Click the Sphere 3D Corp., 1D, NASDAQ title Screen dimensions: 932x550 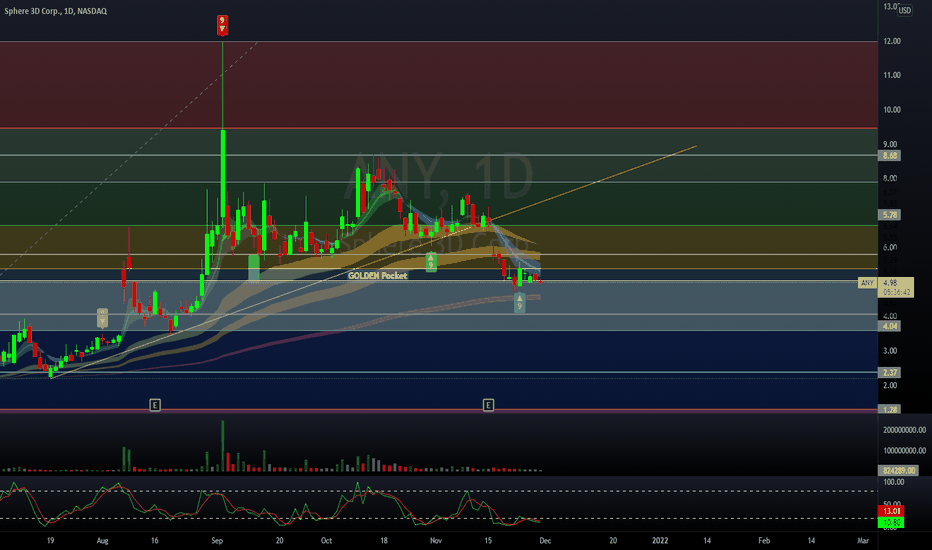(x=55, y=11)
